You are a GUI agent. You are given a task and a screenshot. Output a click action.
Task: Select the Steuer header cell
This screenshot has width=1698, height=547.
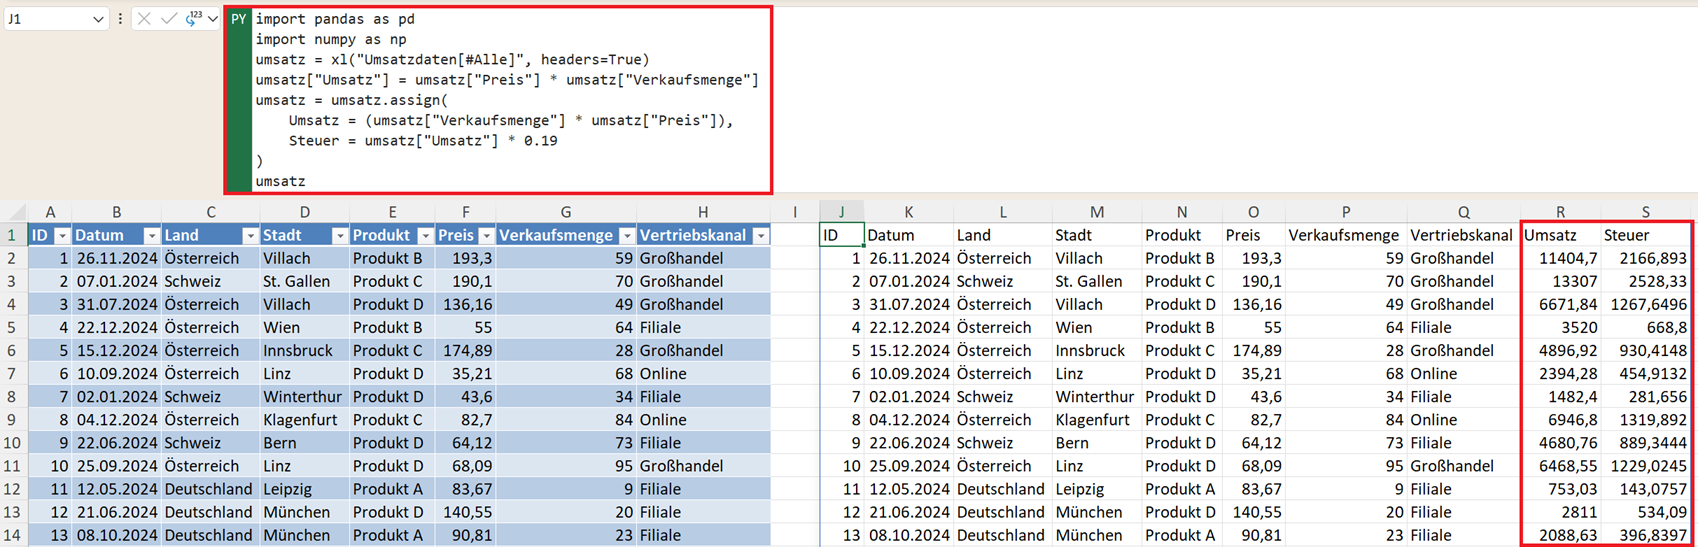point(1645,236)
